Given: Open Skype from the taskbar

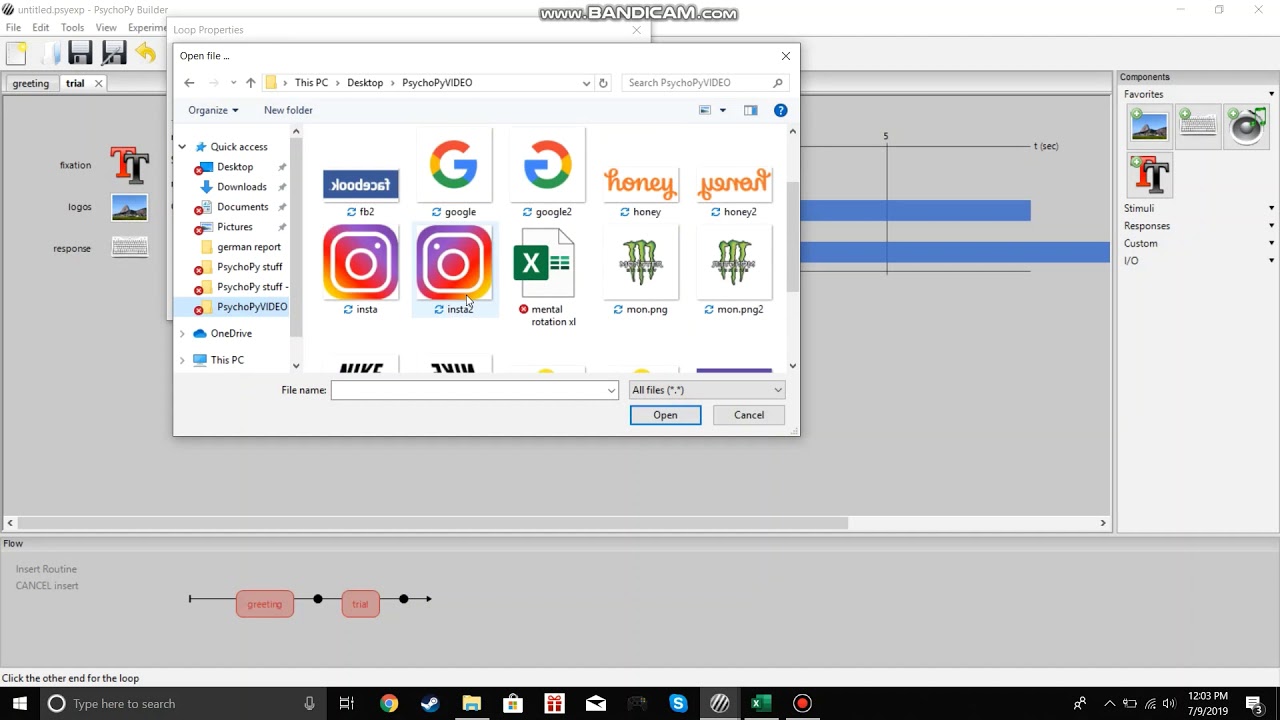Looking at the screenshot, I should click(679, 704).
